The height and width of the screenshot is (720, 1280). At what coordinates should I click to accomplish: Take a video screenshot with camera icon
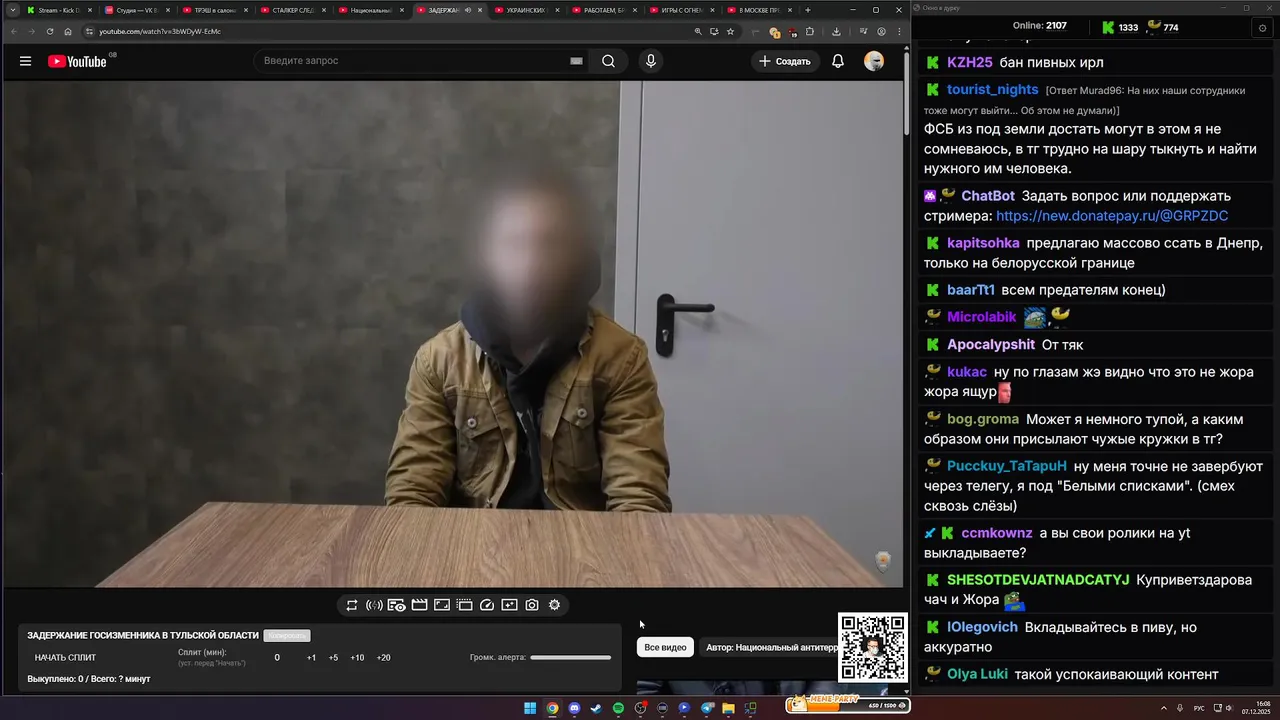point(532,605)
